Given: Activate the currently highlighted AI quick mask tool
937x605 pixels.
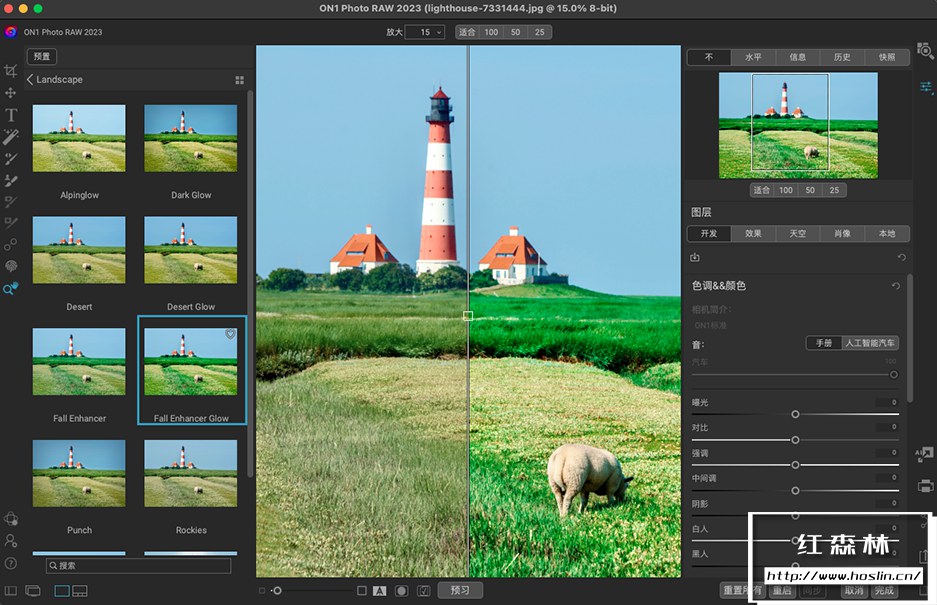Looking at the screenshot, I should coord(13,288).
